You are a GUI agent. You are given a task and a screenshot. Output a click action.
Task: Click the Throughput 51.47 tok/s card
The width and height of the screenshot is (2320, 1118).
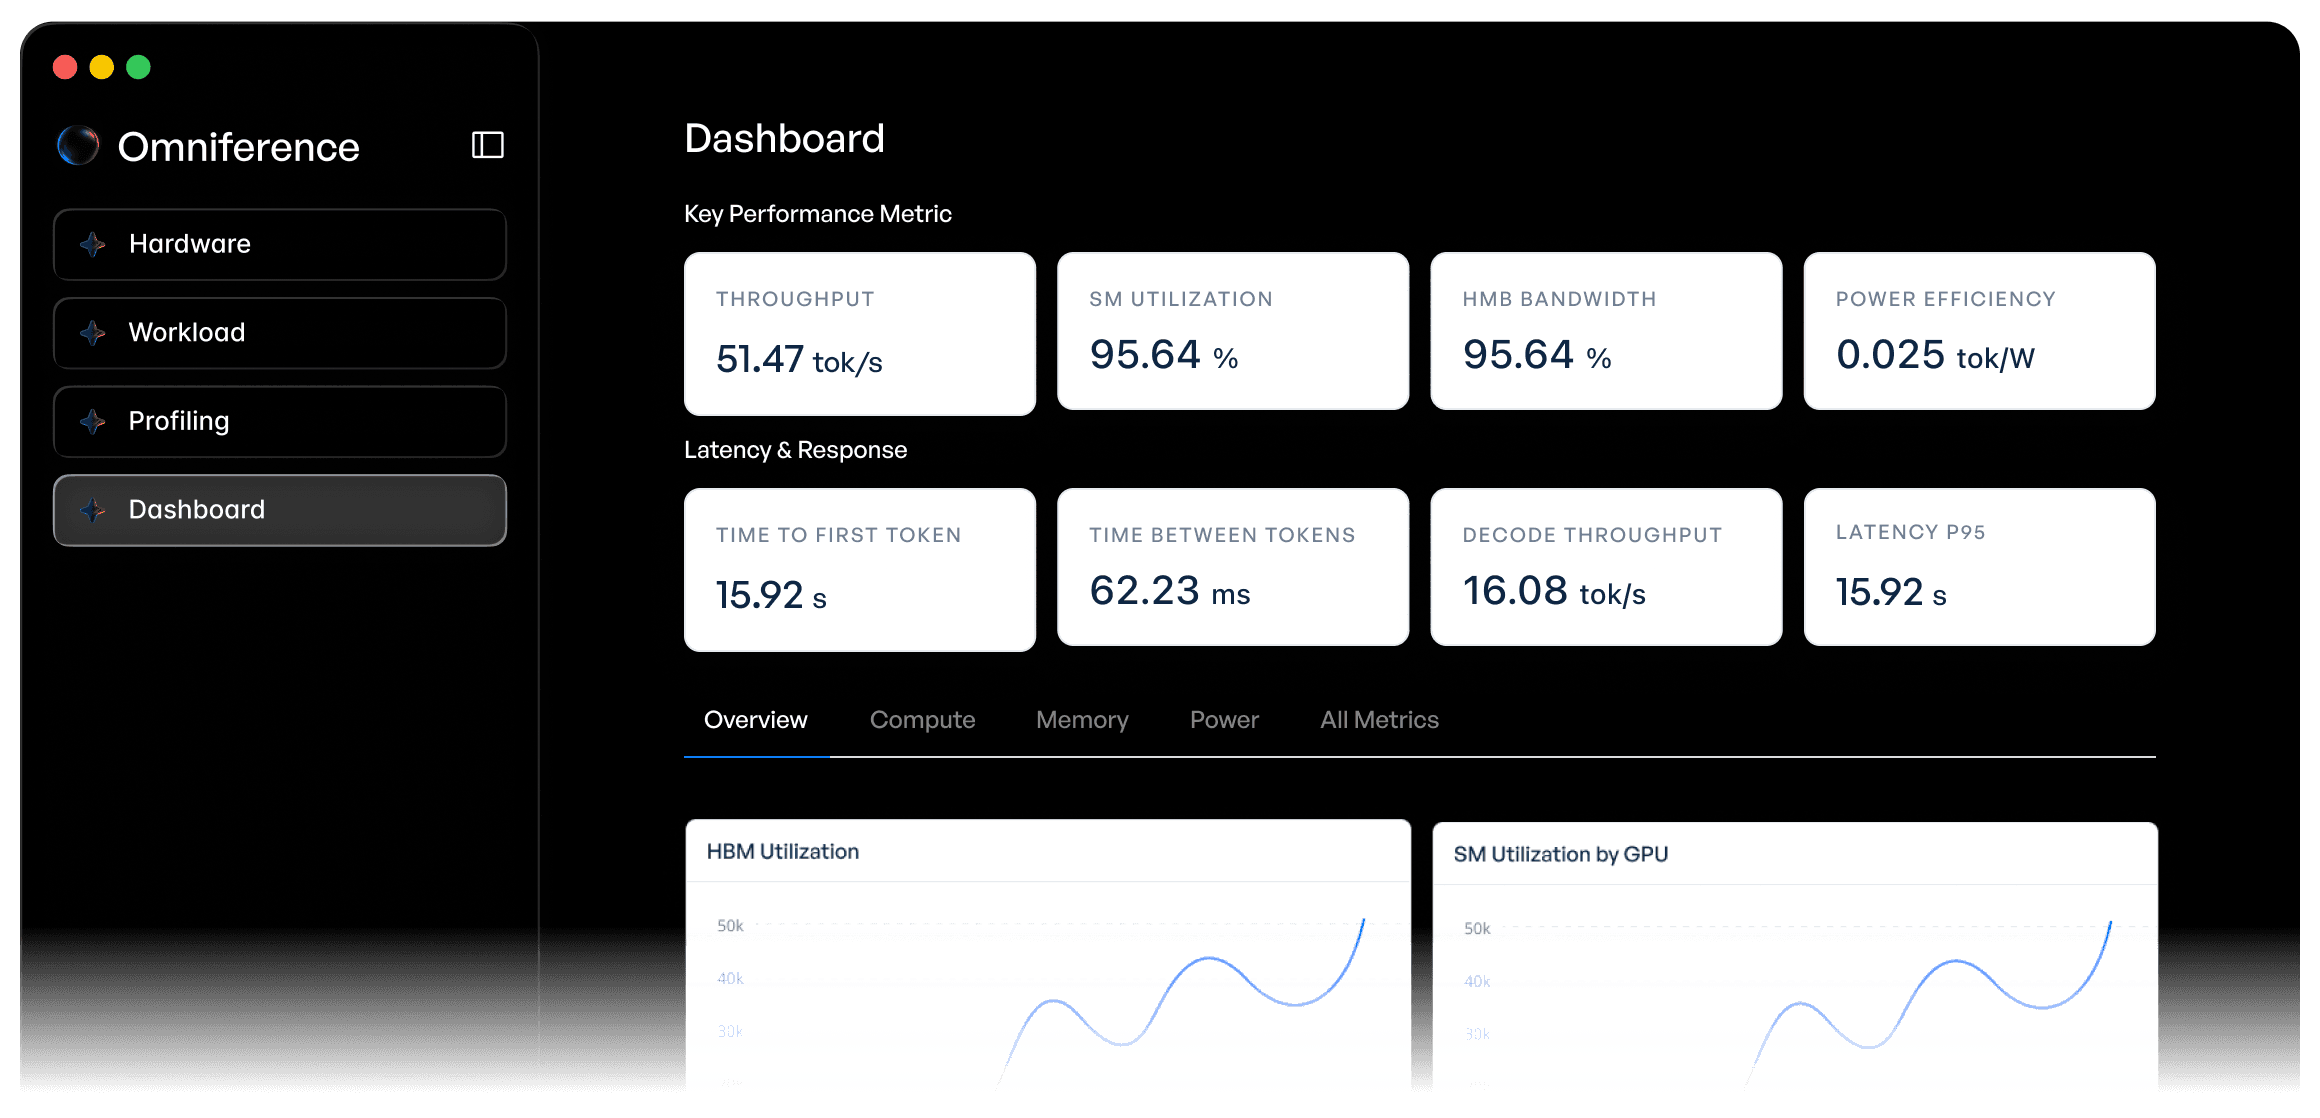coord(860,334)
